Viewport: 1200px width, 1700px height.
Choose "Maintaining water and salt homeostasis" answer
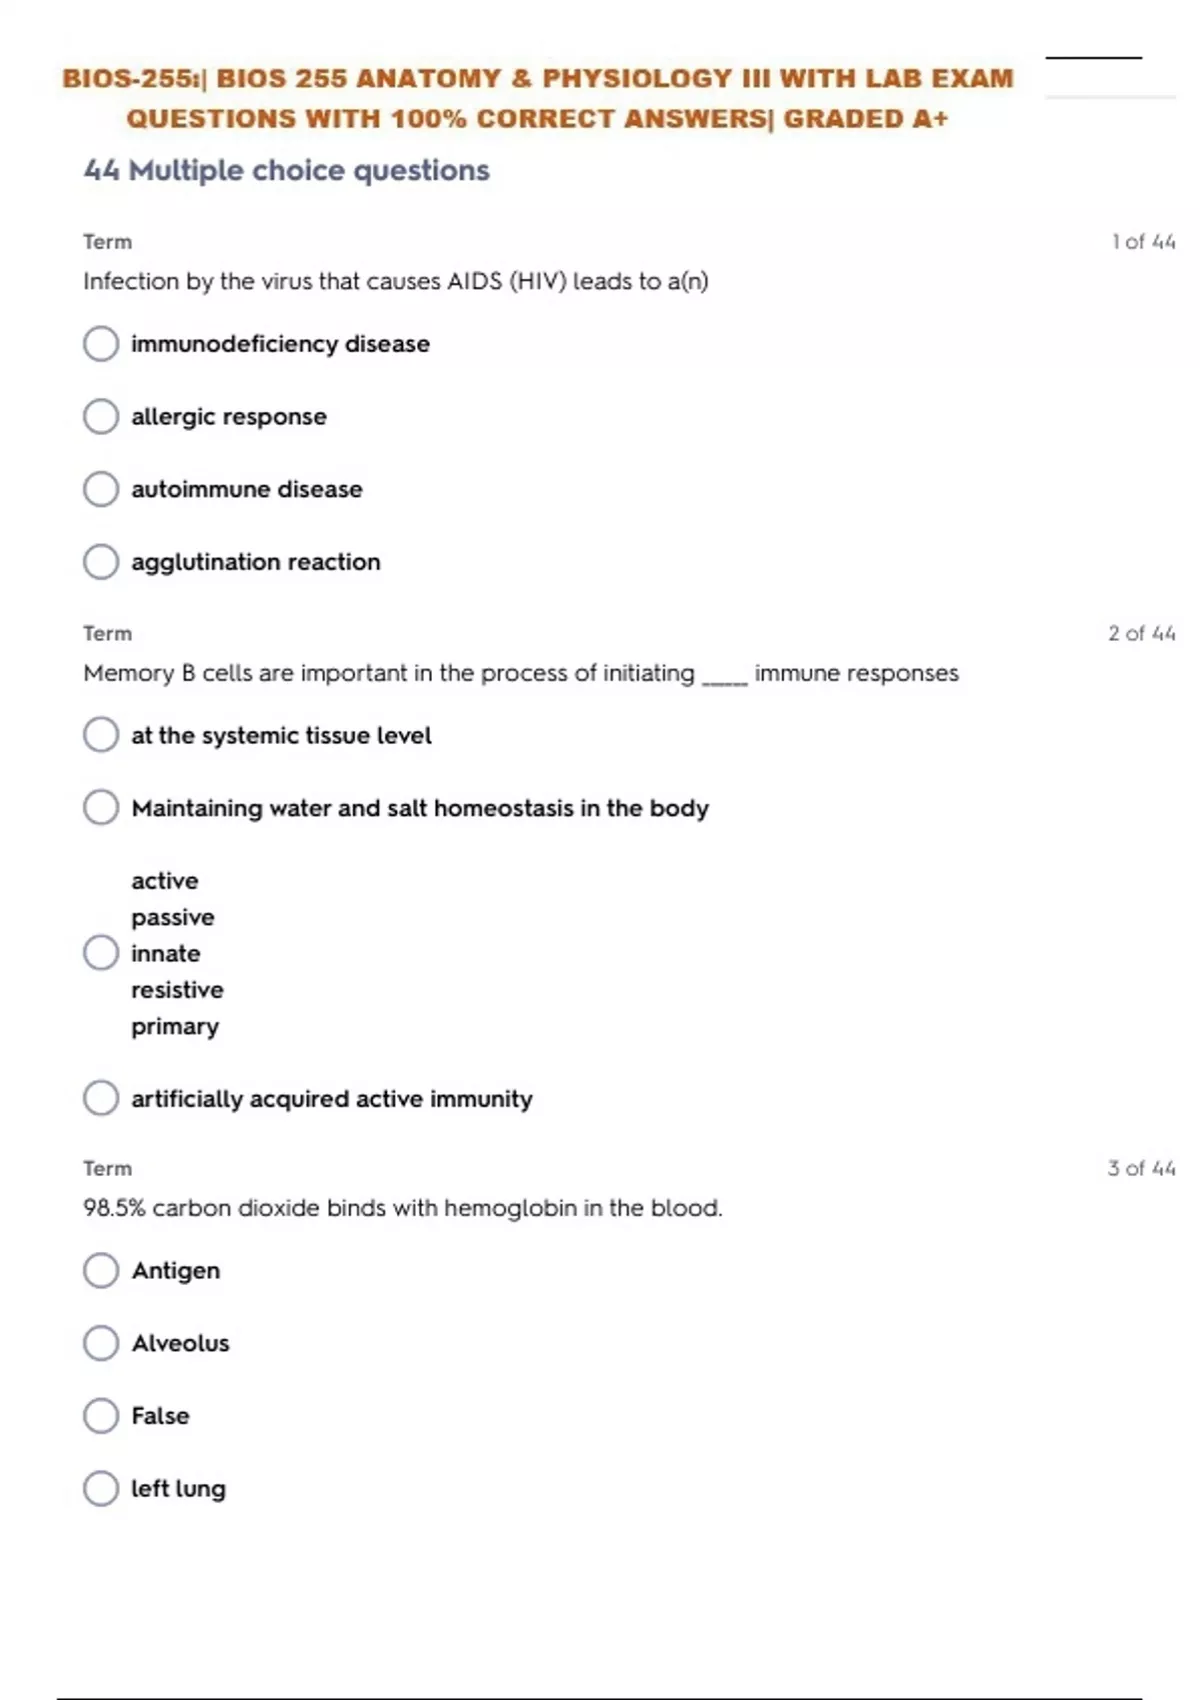coord(101,807)
